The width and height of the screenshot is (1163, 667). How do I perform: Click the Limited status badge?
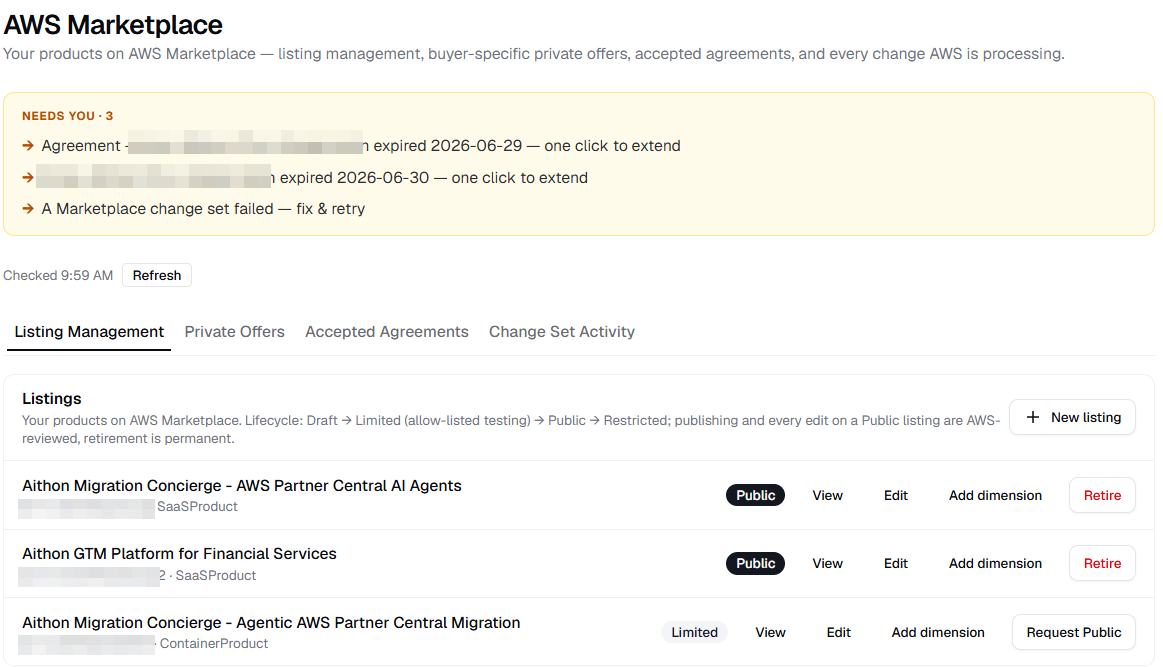[694, 633]
